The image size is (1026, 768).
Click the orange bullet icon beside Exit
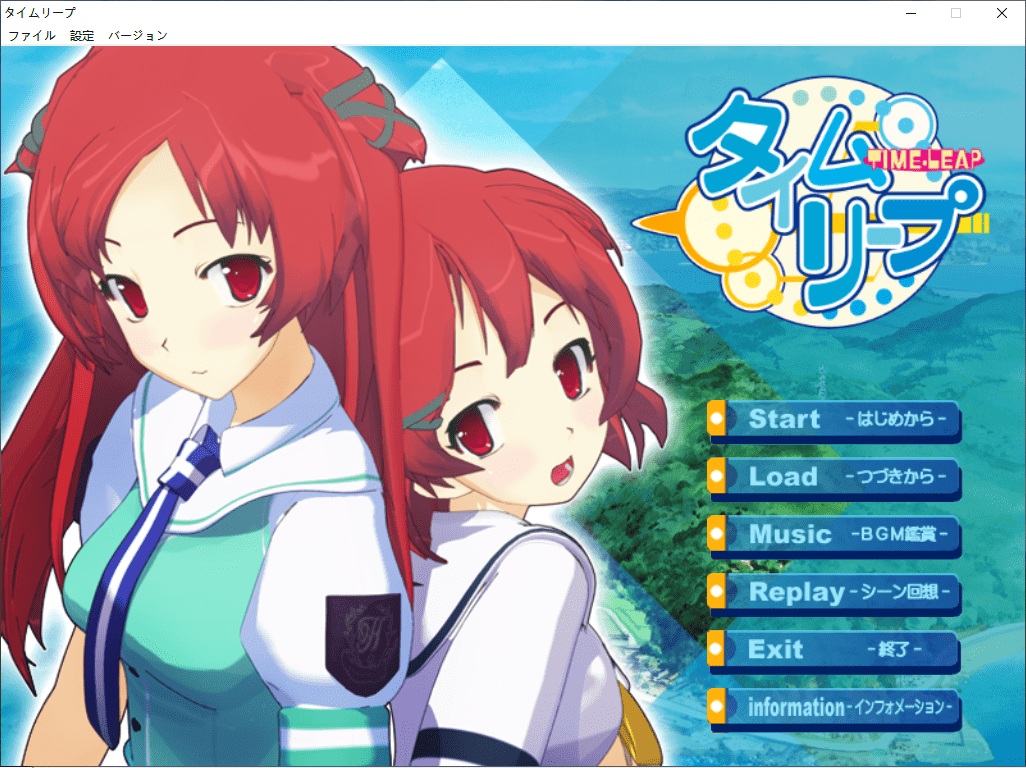[x=717, y=650]
